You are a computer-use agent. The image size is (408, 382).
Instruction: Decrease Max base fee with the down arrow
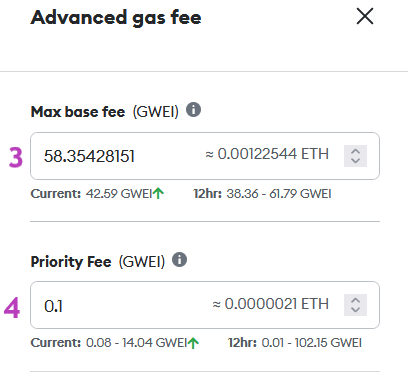coord(356,161)
